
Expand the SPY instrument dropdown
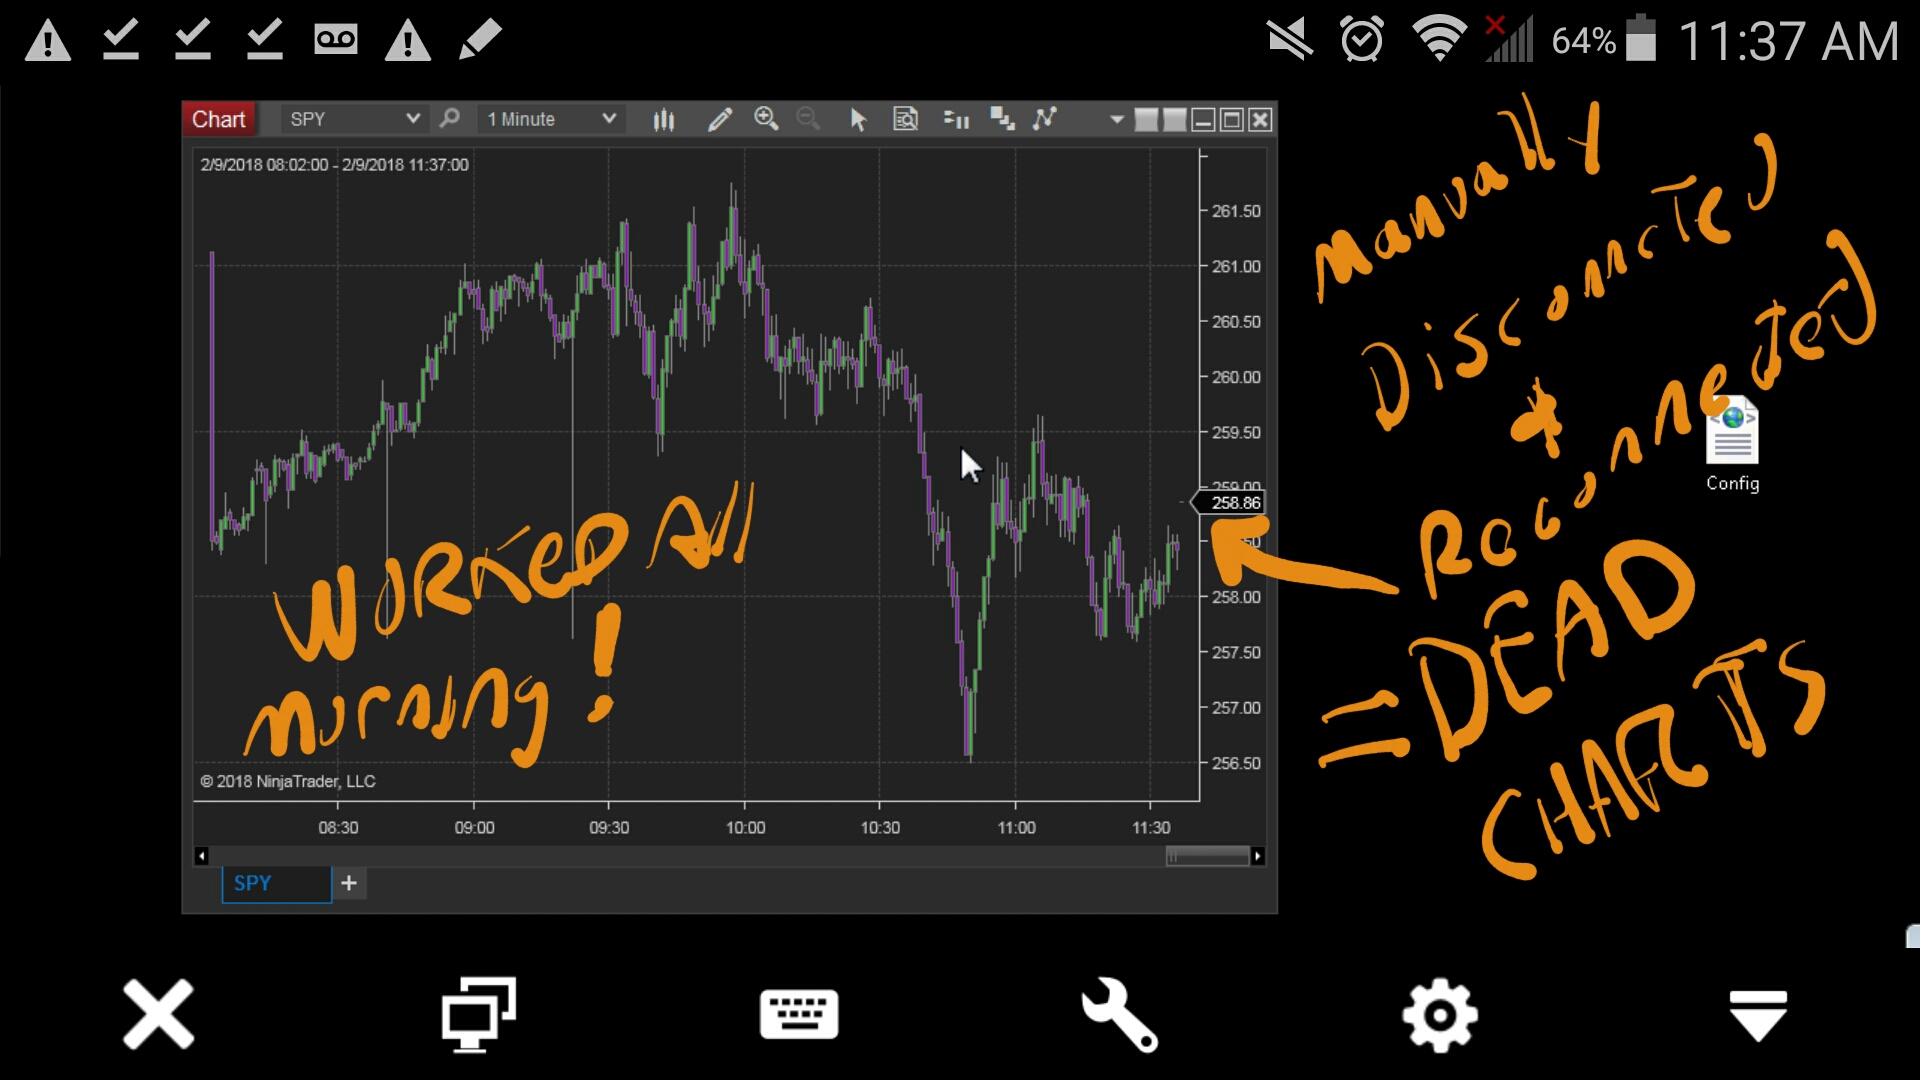[x=411, y=119]
